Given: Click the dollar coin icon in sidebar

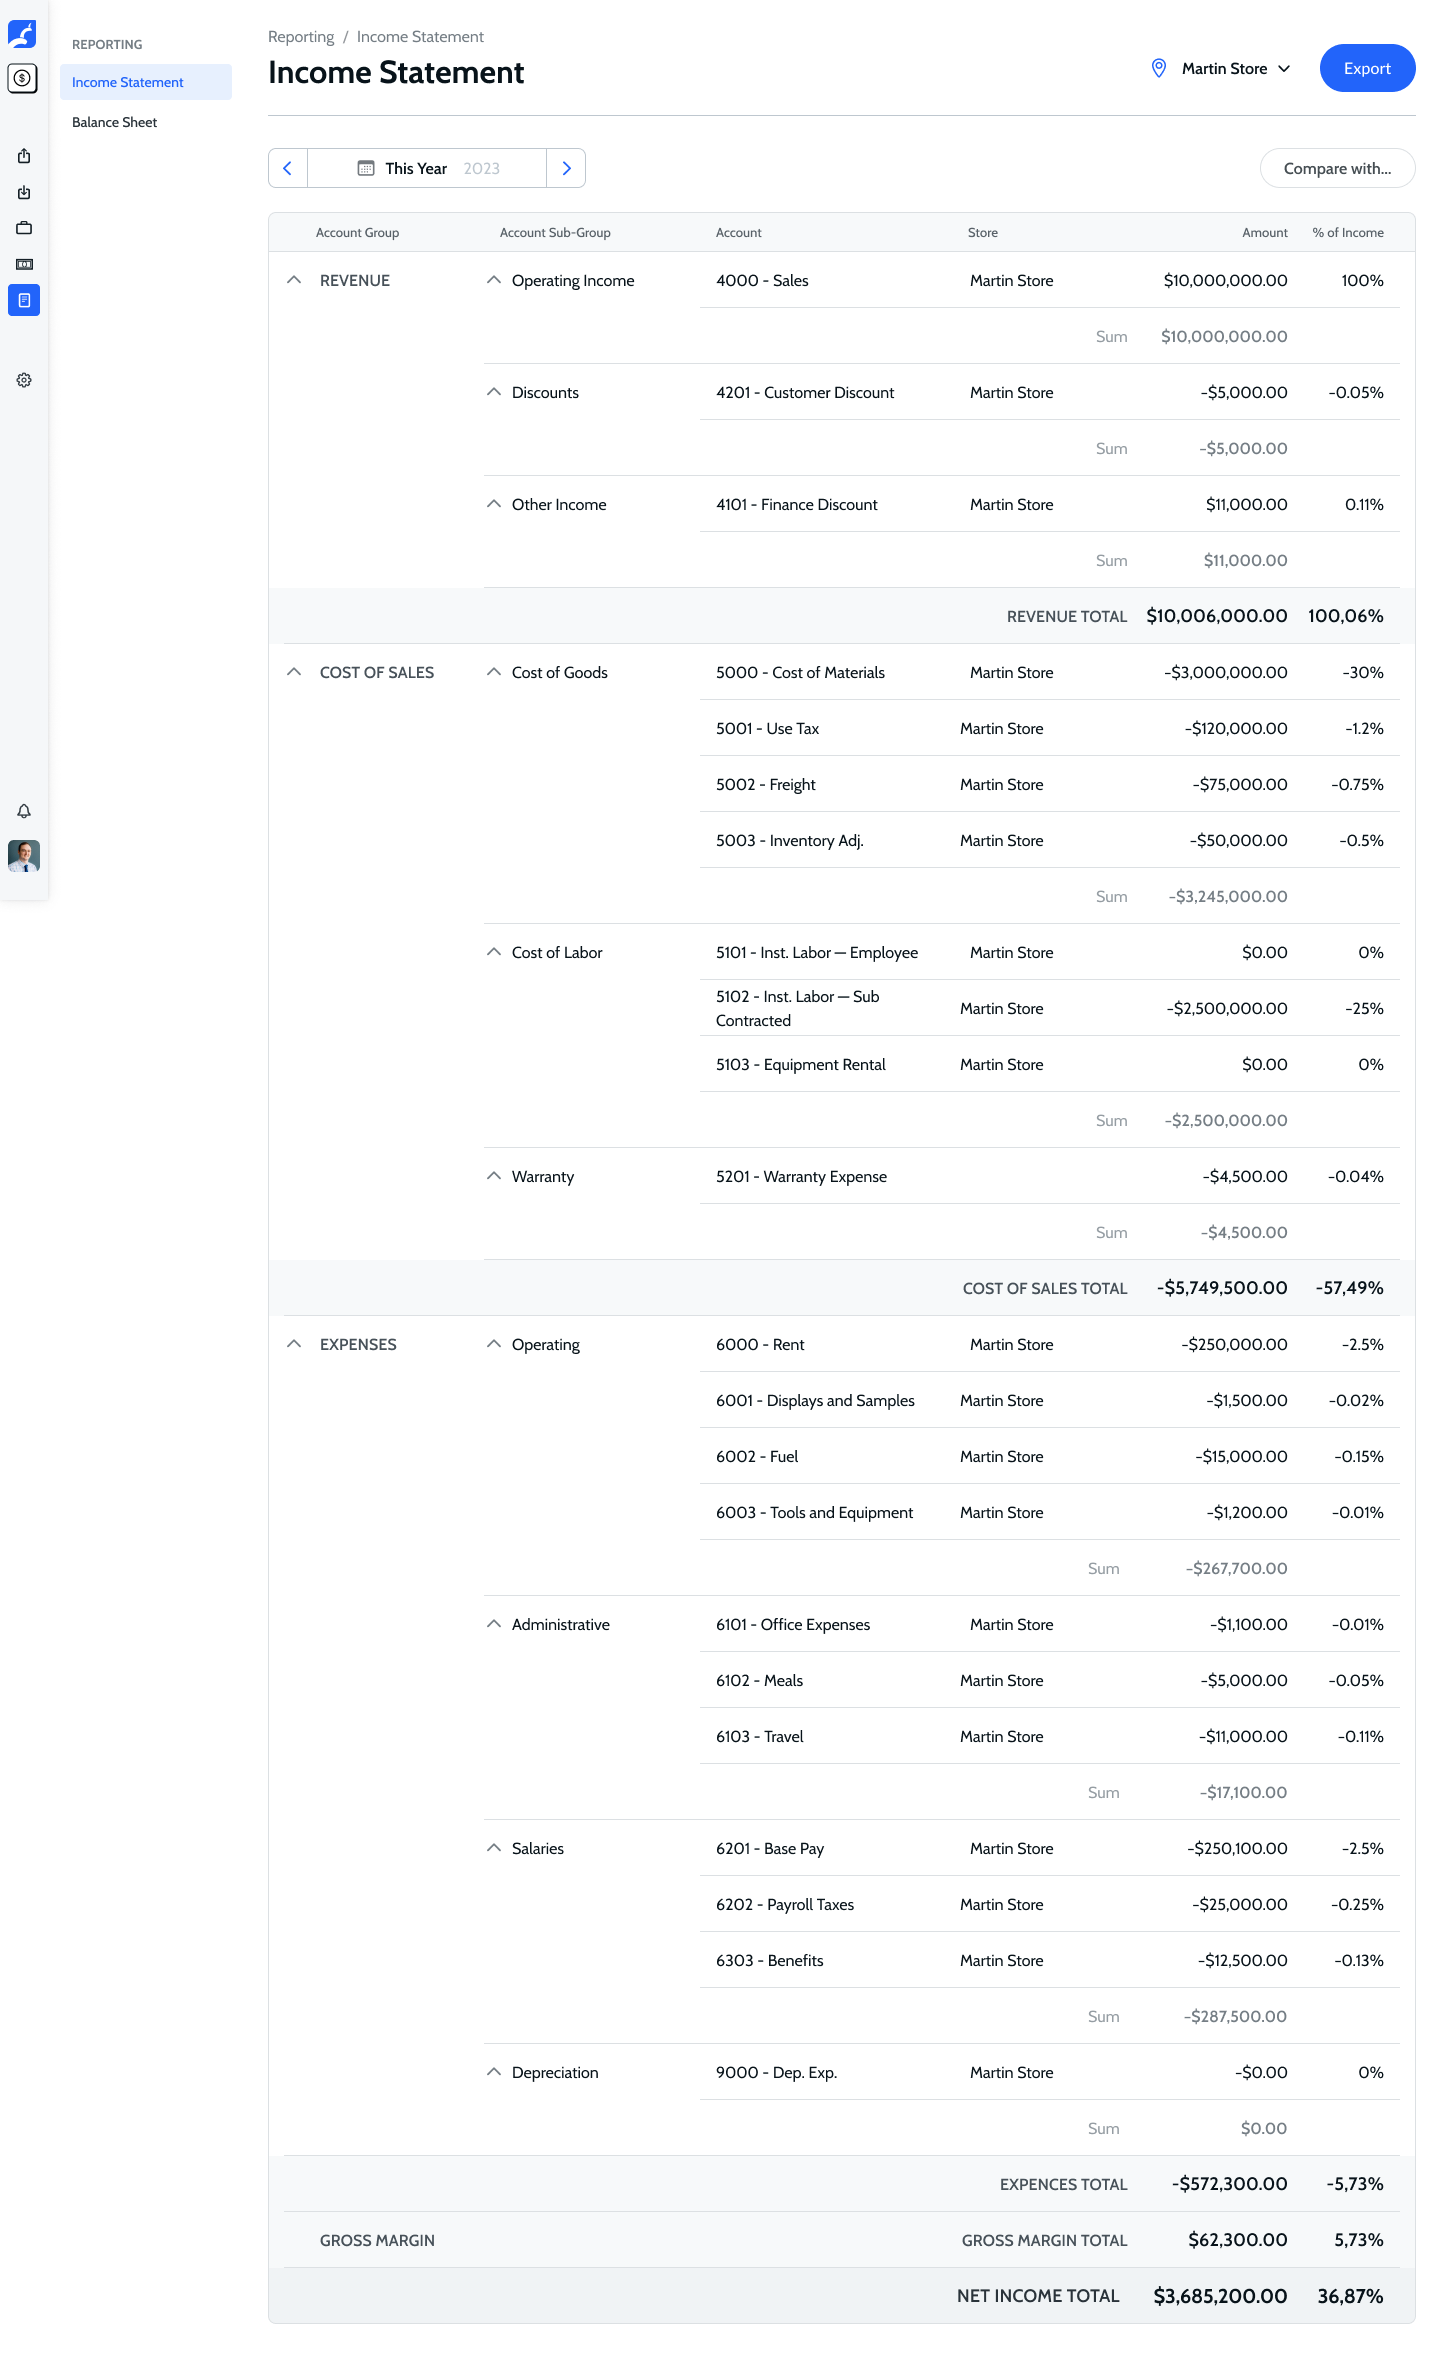Looking at the screenshot, I should 23,78.
